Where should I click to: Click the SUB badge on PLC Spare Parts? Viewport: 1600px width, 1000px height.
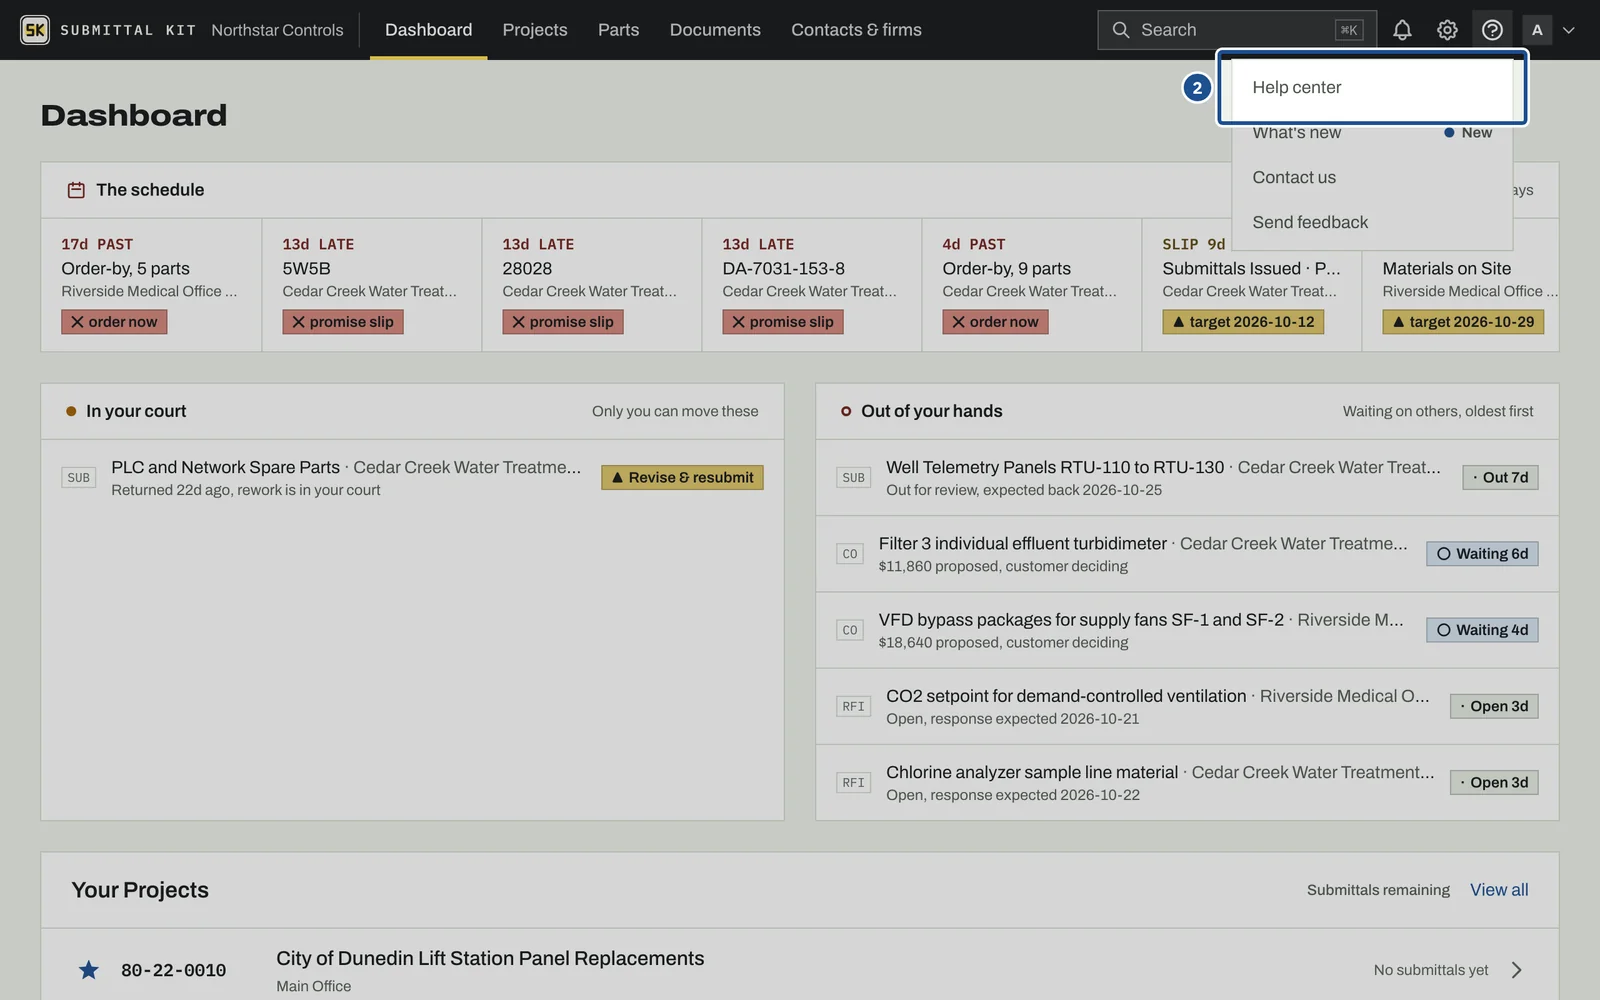[x=79, y=478]
